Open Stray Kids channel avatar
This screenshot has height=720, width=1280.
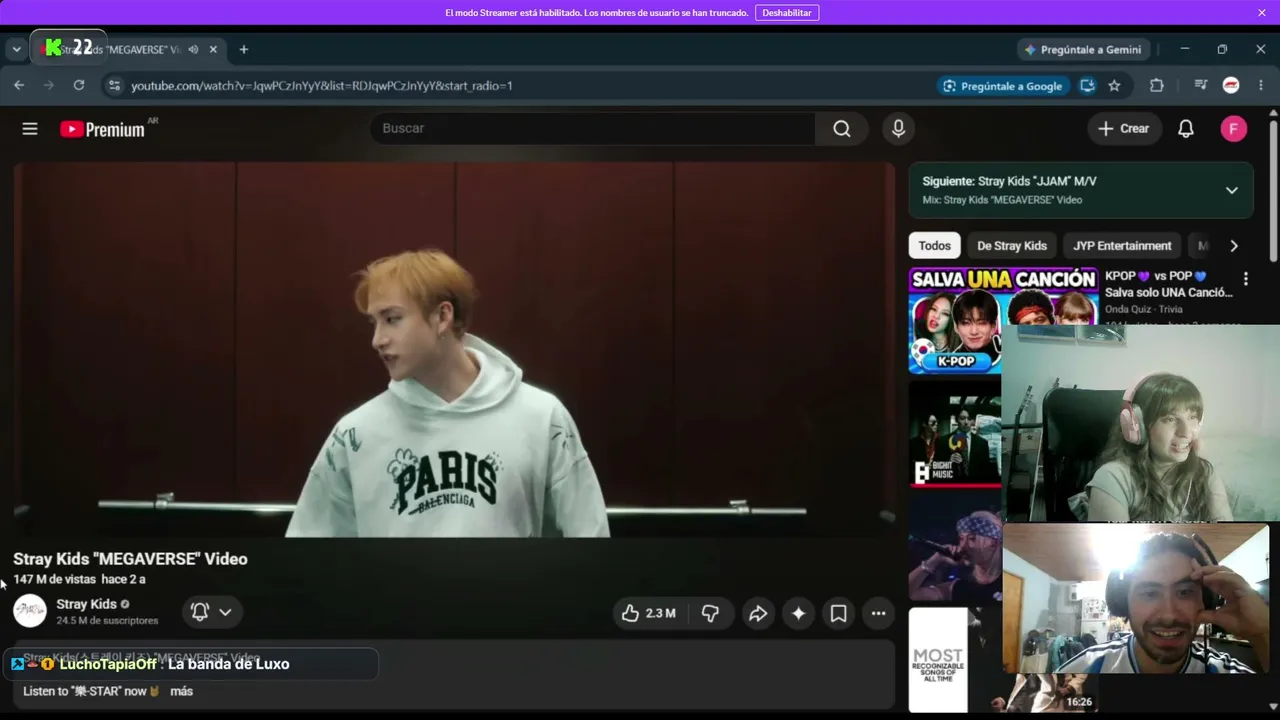point(30,611)
